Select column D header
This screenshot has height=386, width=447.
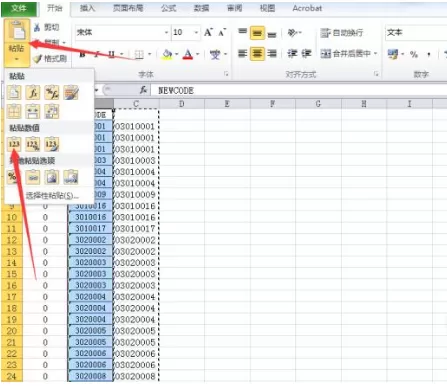[x=182, y=104]
